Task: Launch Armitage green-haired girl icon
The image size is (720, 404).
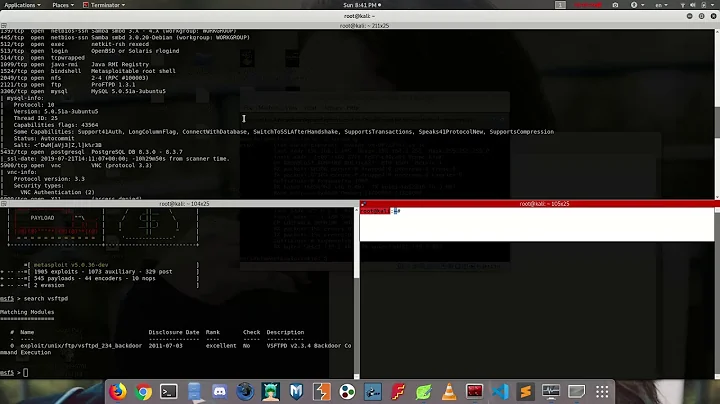Action: 271,392
